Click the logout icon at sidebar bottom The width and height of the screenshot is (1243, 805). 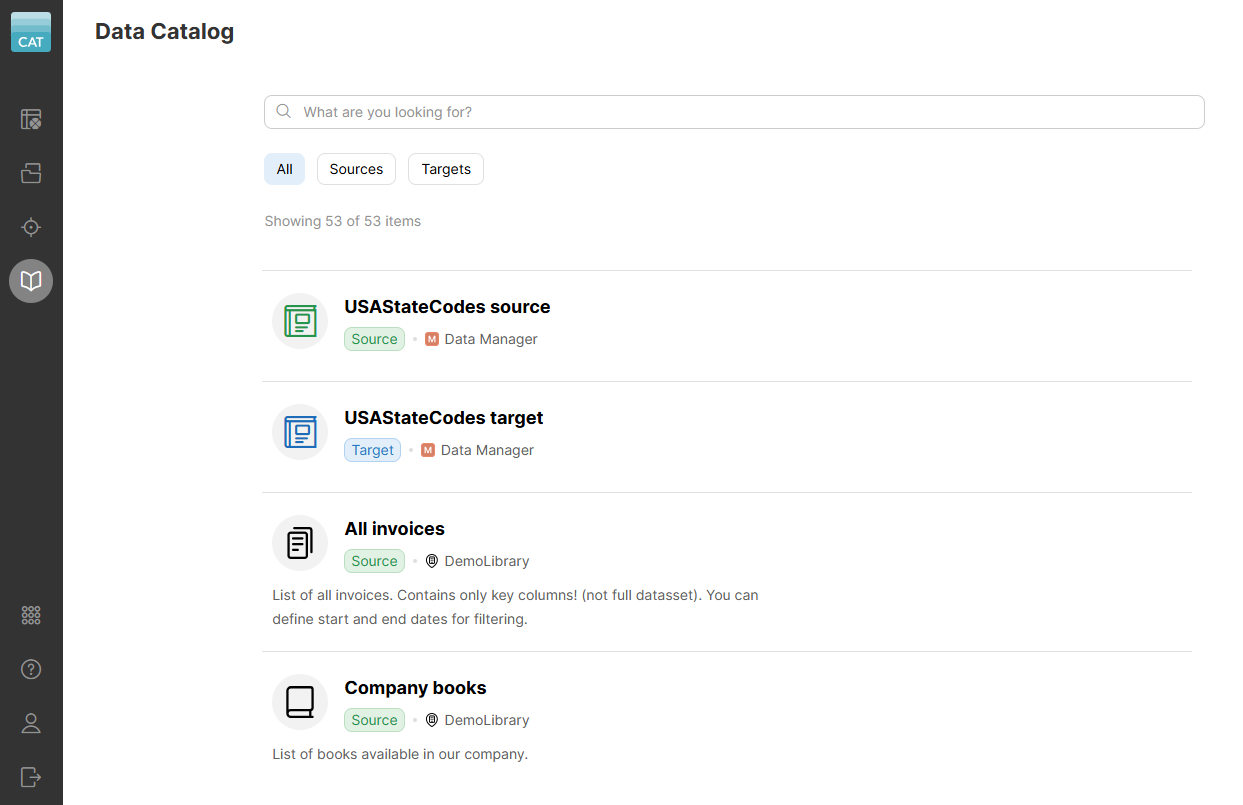click(x=30, y=777)
